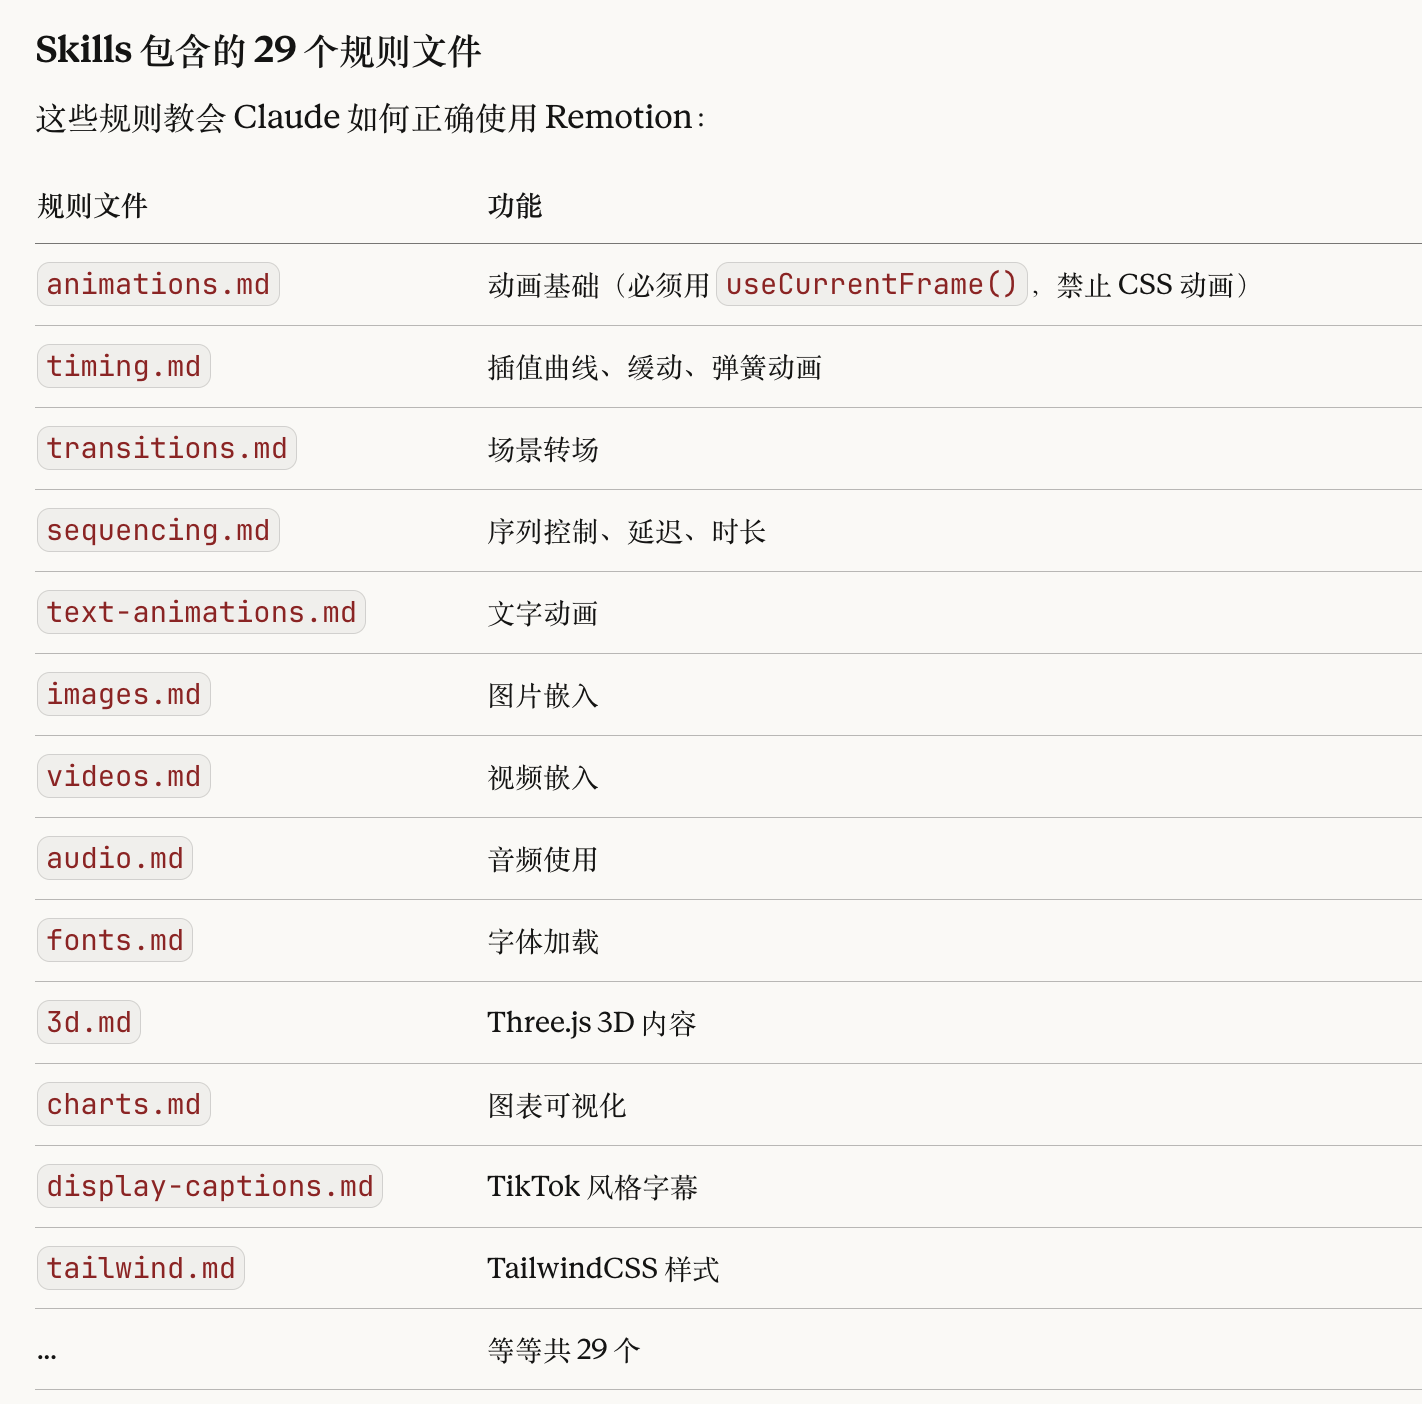Click on sequencing.md in the table

[158, 531]
